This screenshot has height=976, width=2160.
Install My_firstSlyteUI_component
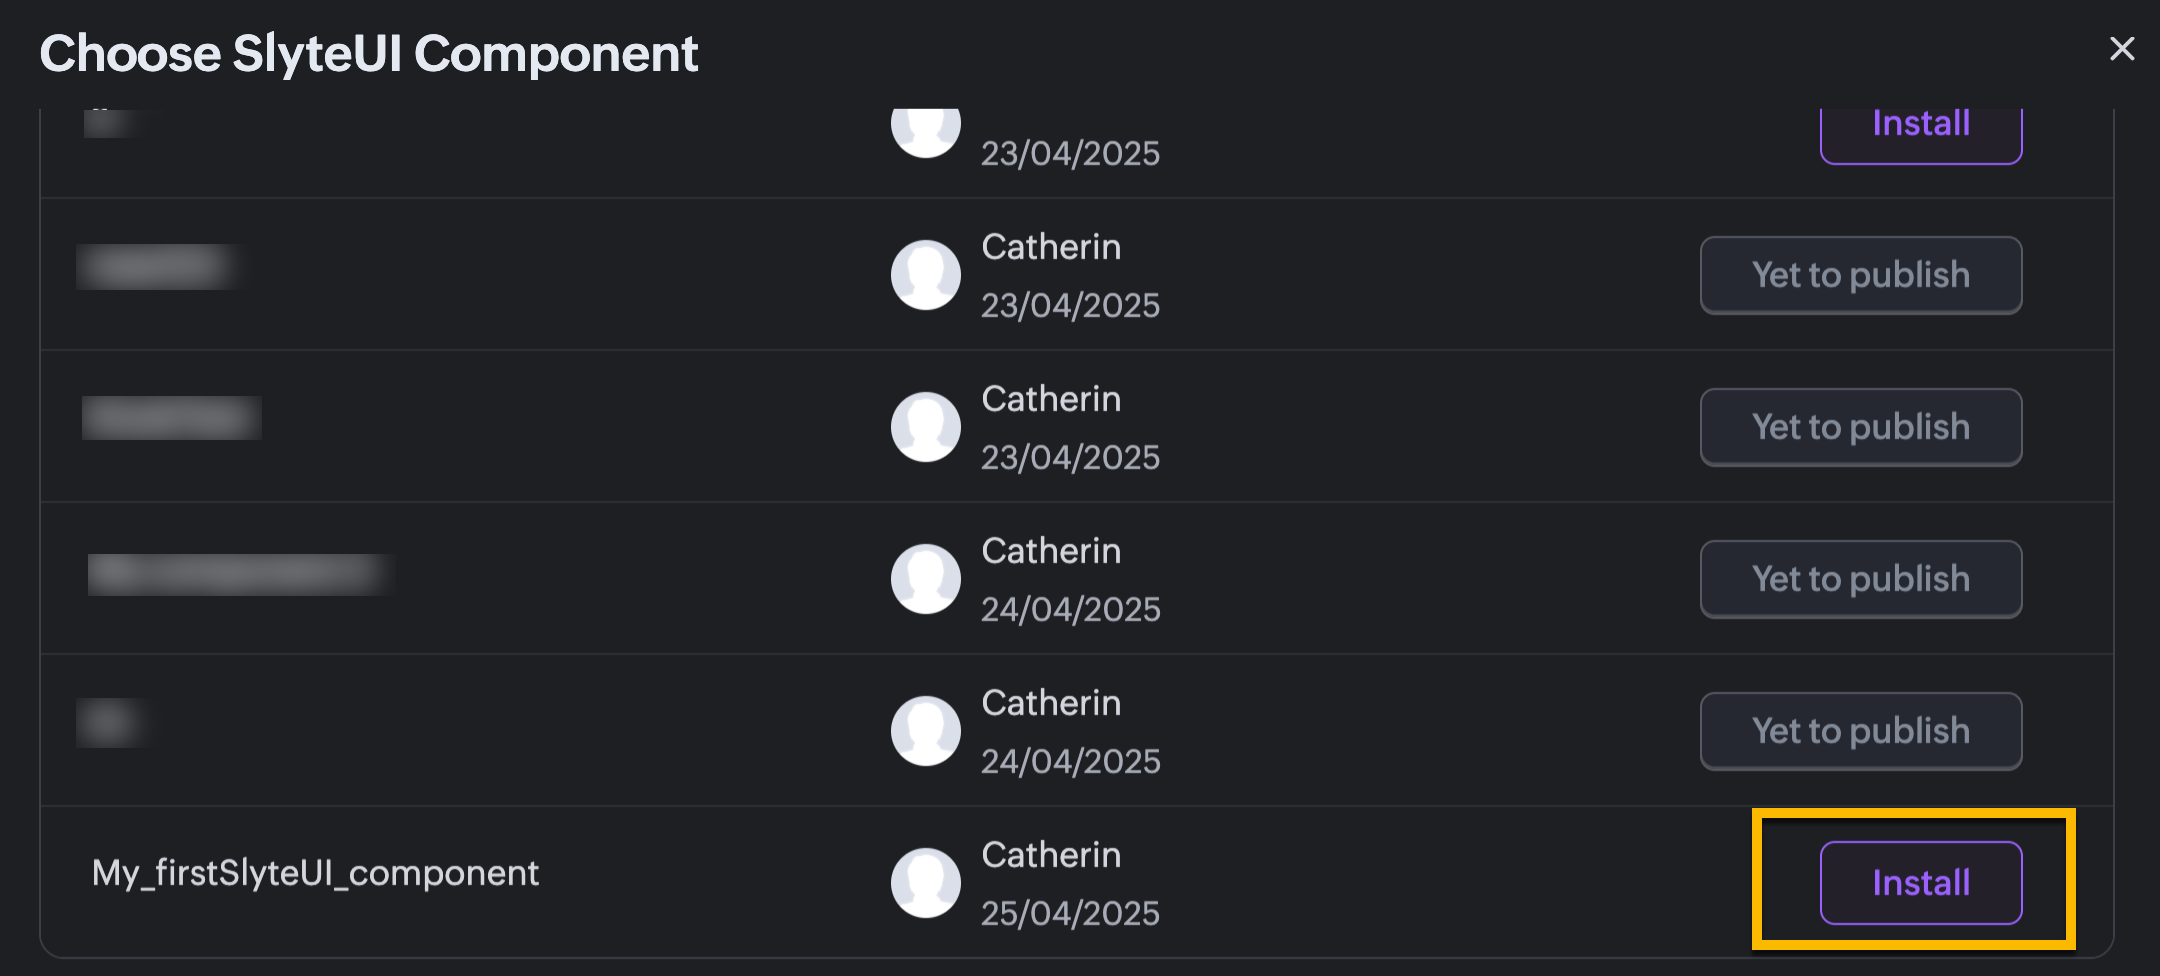tap(1920, 882)
